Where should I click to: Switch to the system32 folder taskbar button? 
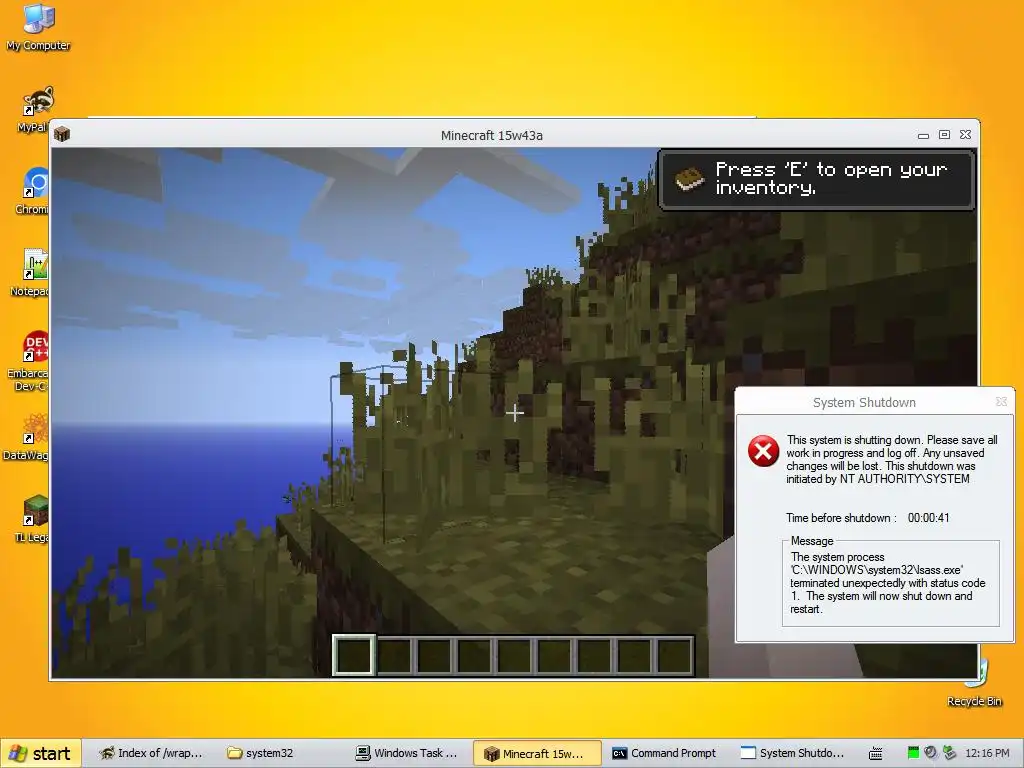point(281,753)
